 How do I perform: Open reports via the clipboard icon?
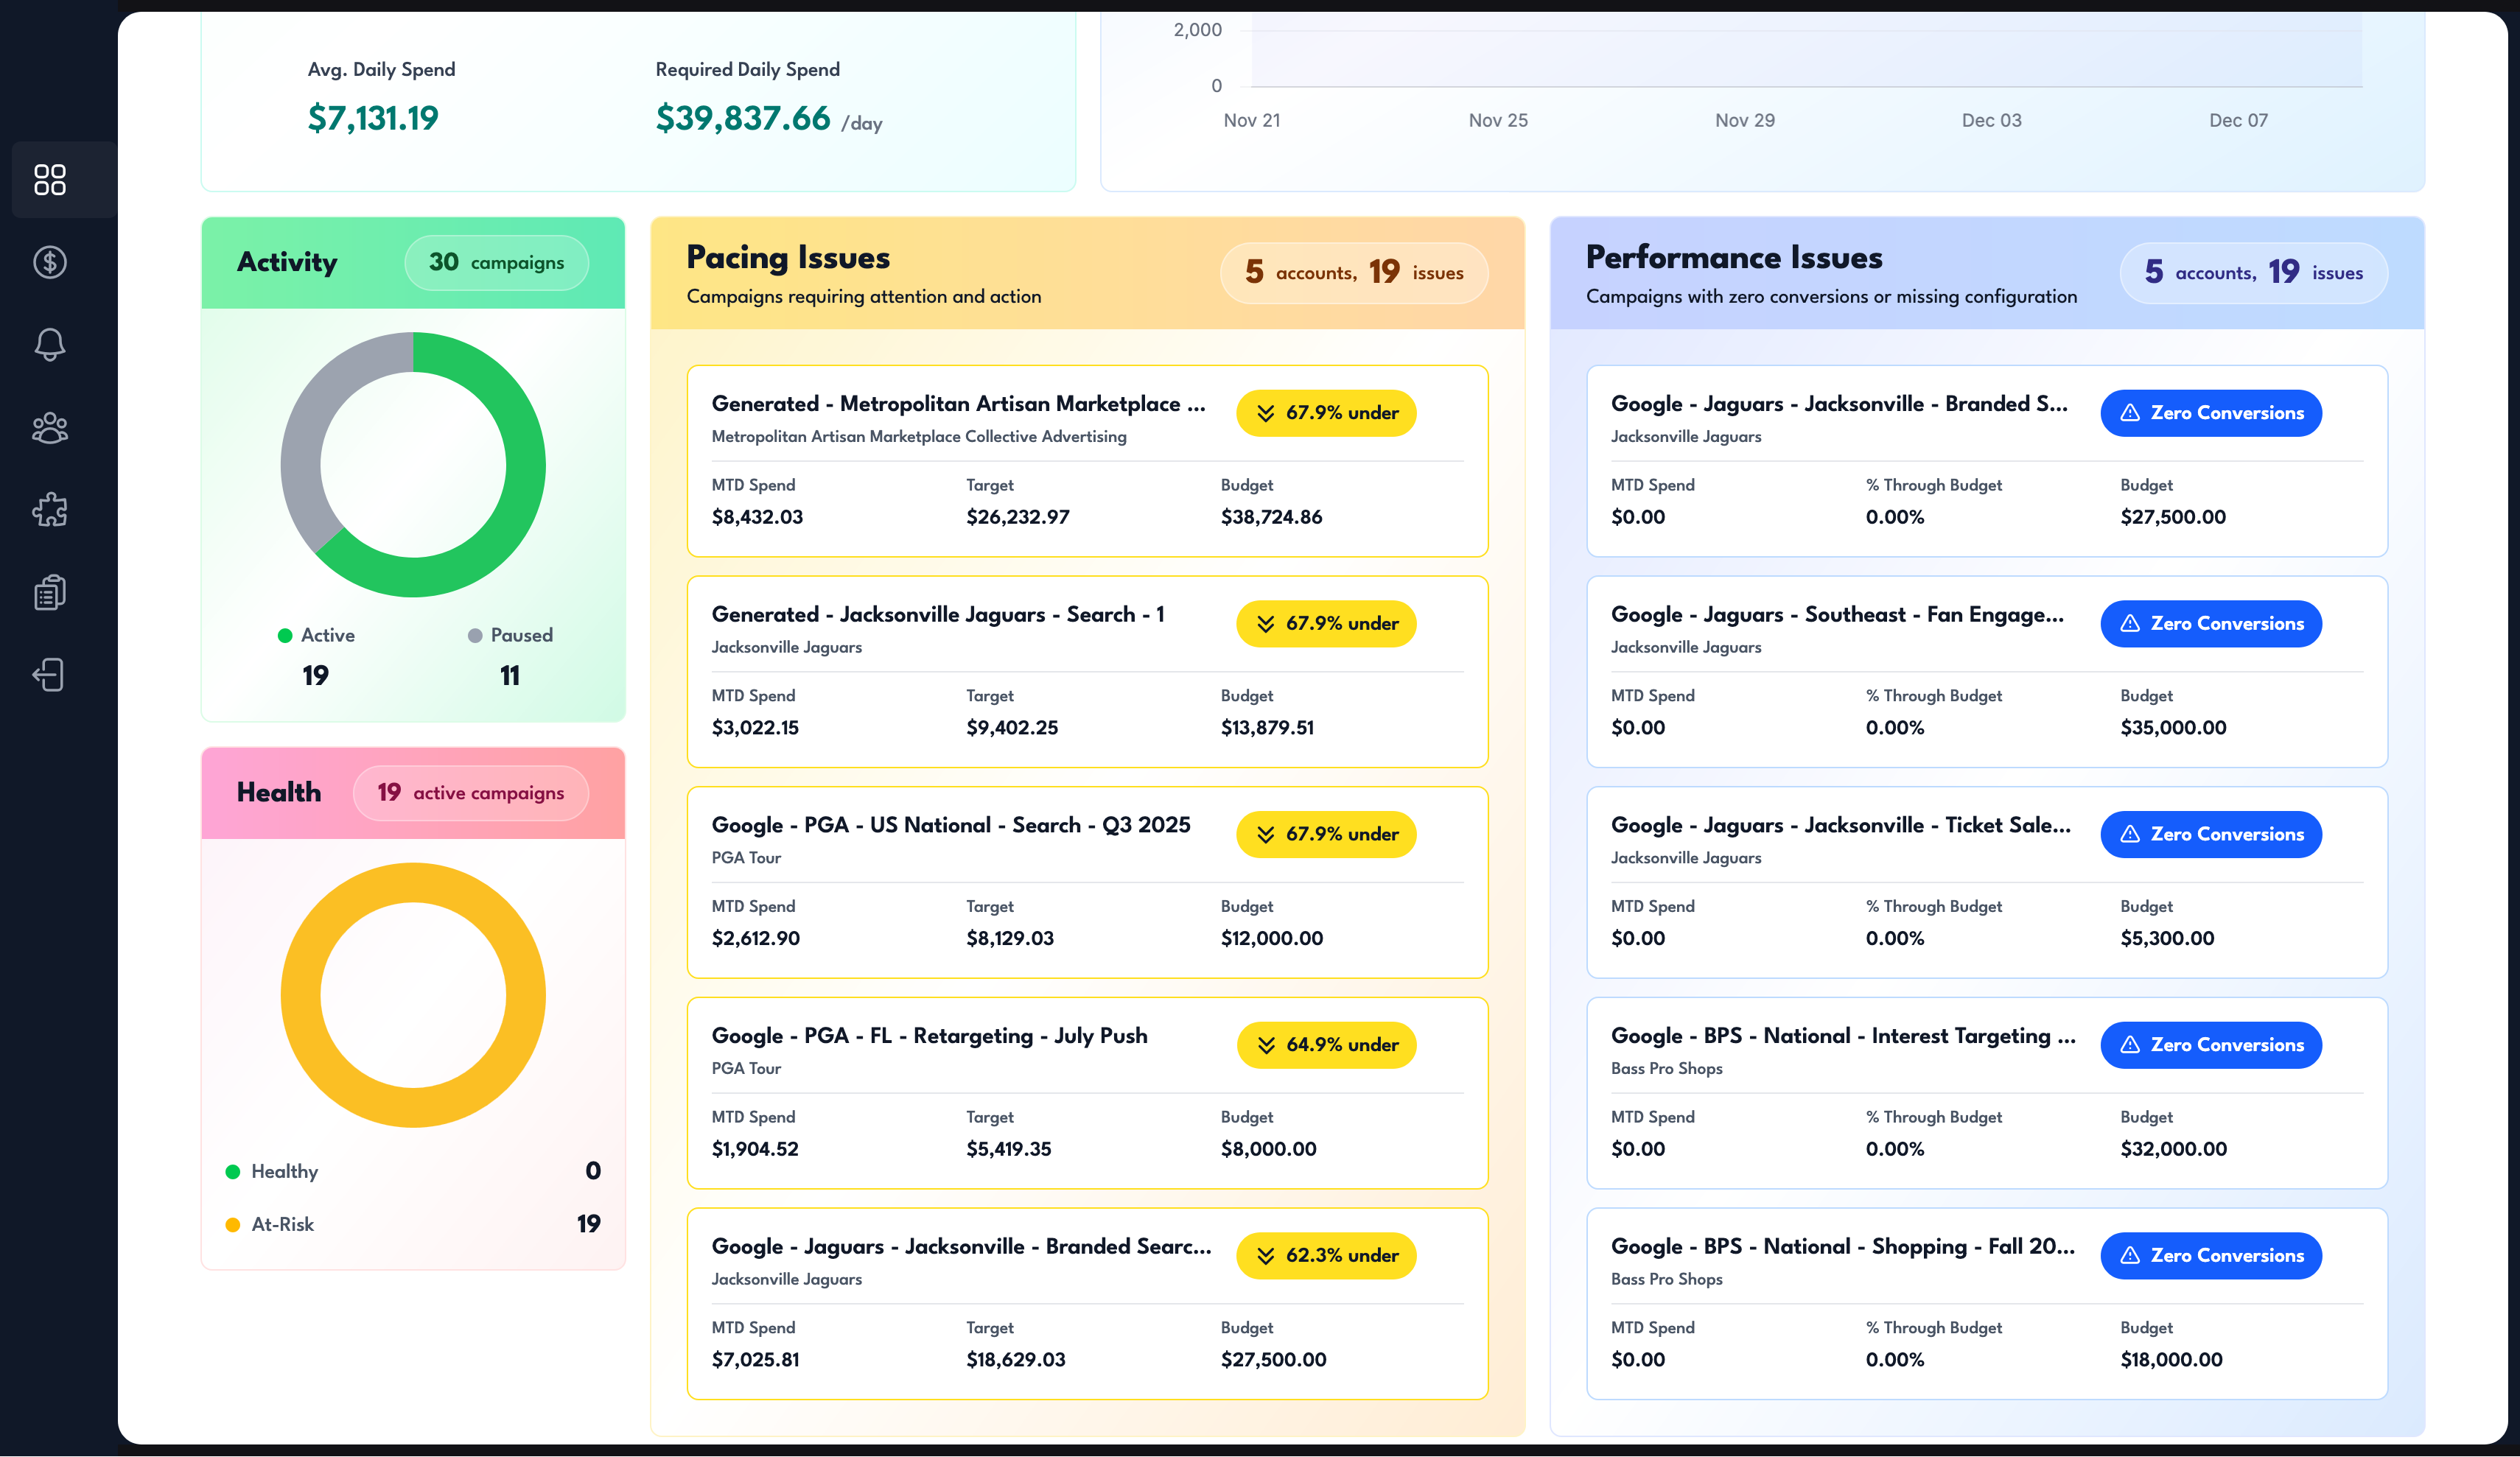coord(49,592)
